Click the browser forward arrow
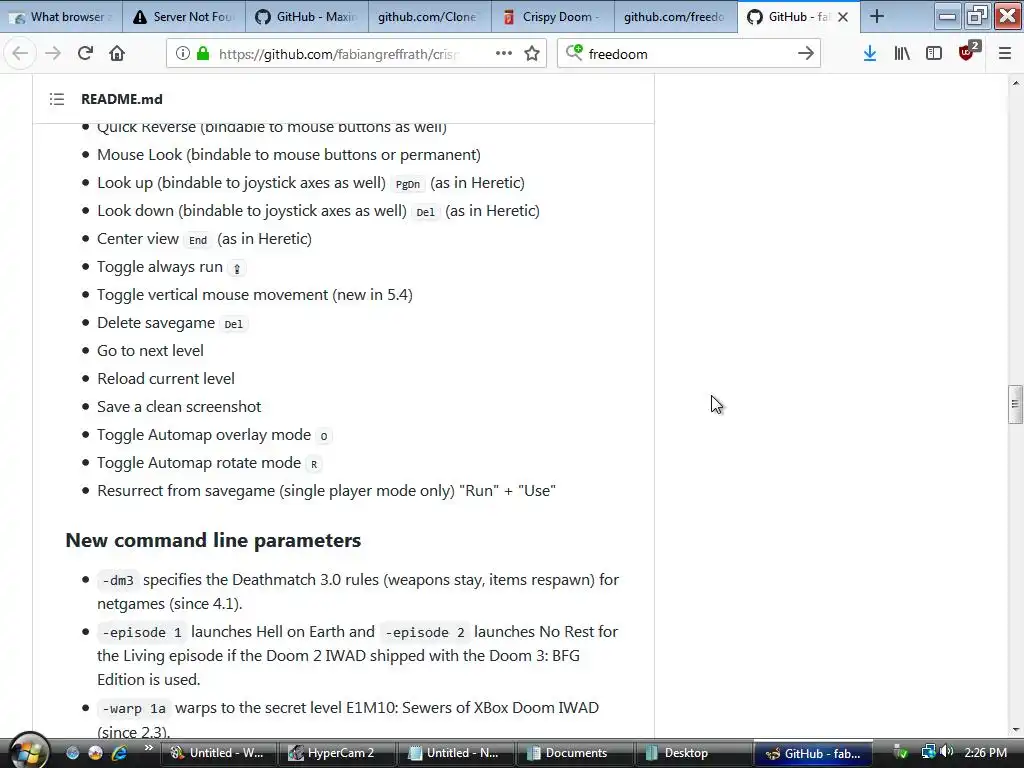 click(53, 54)
